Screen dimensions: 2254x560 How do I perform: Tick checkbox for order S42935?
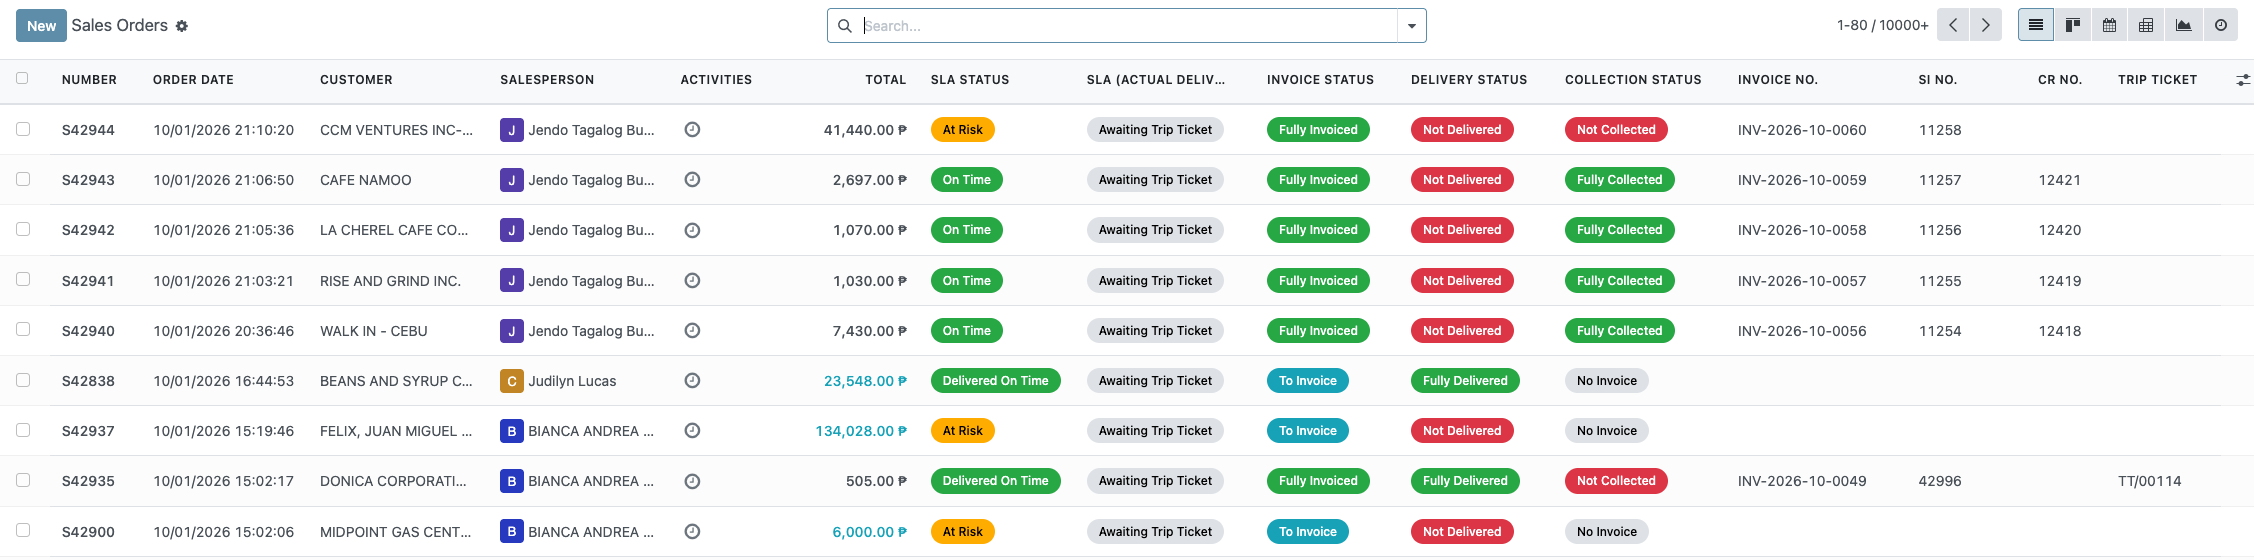tap(23, 480)
